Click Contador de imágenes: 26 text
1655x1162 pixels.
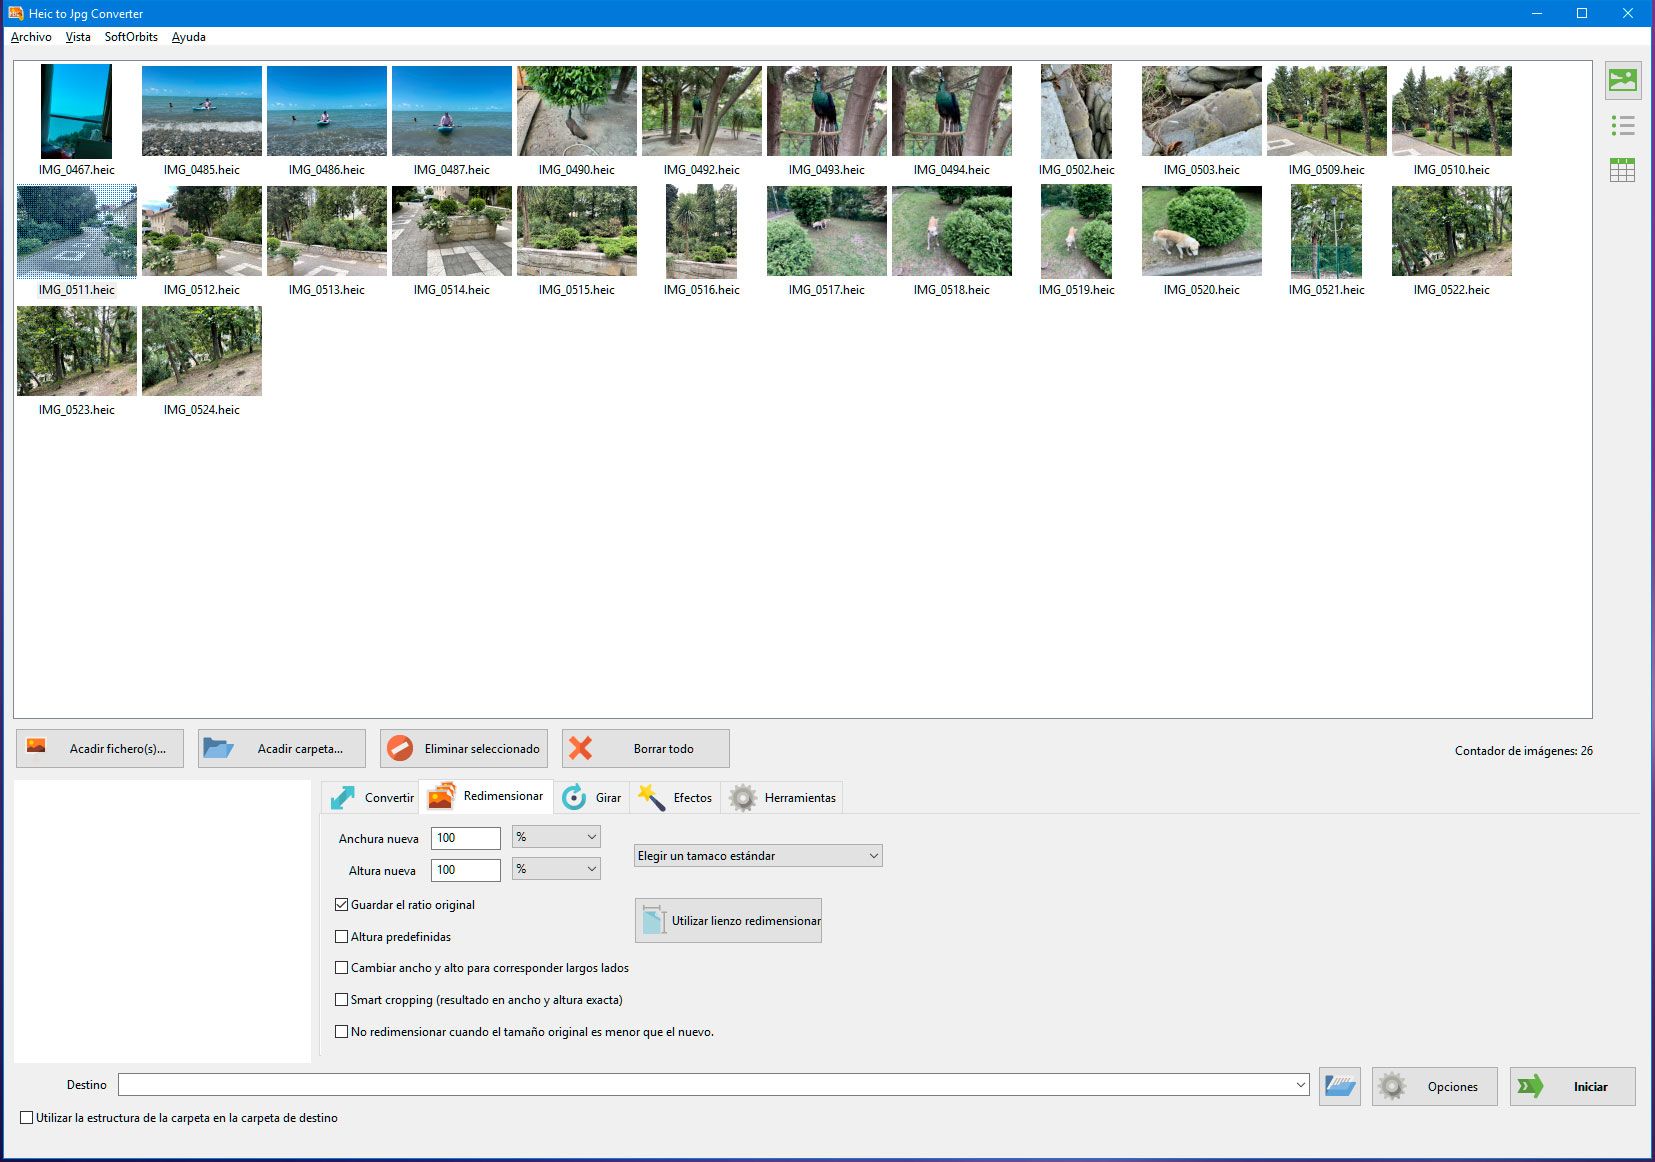coord(1524,751)
